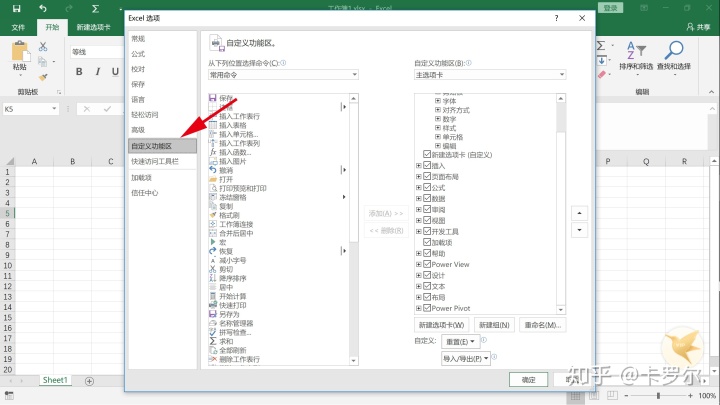Expand the 对齐方式 group node
This screenshot has width=720, height=405.
pyautogui.click(x=438, y=110)
